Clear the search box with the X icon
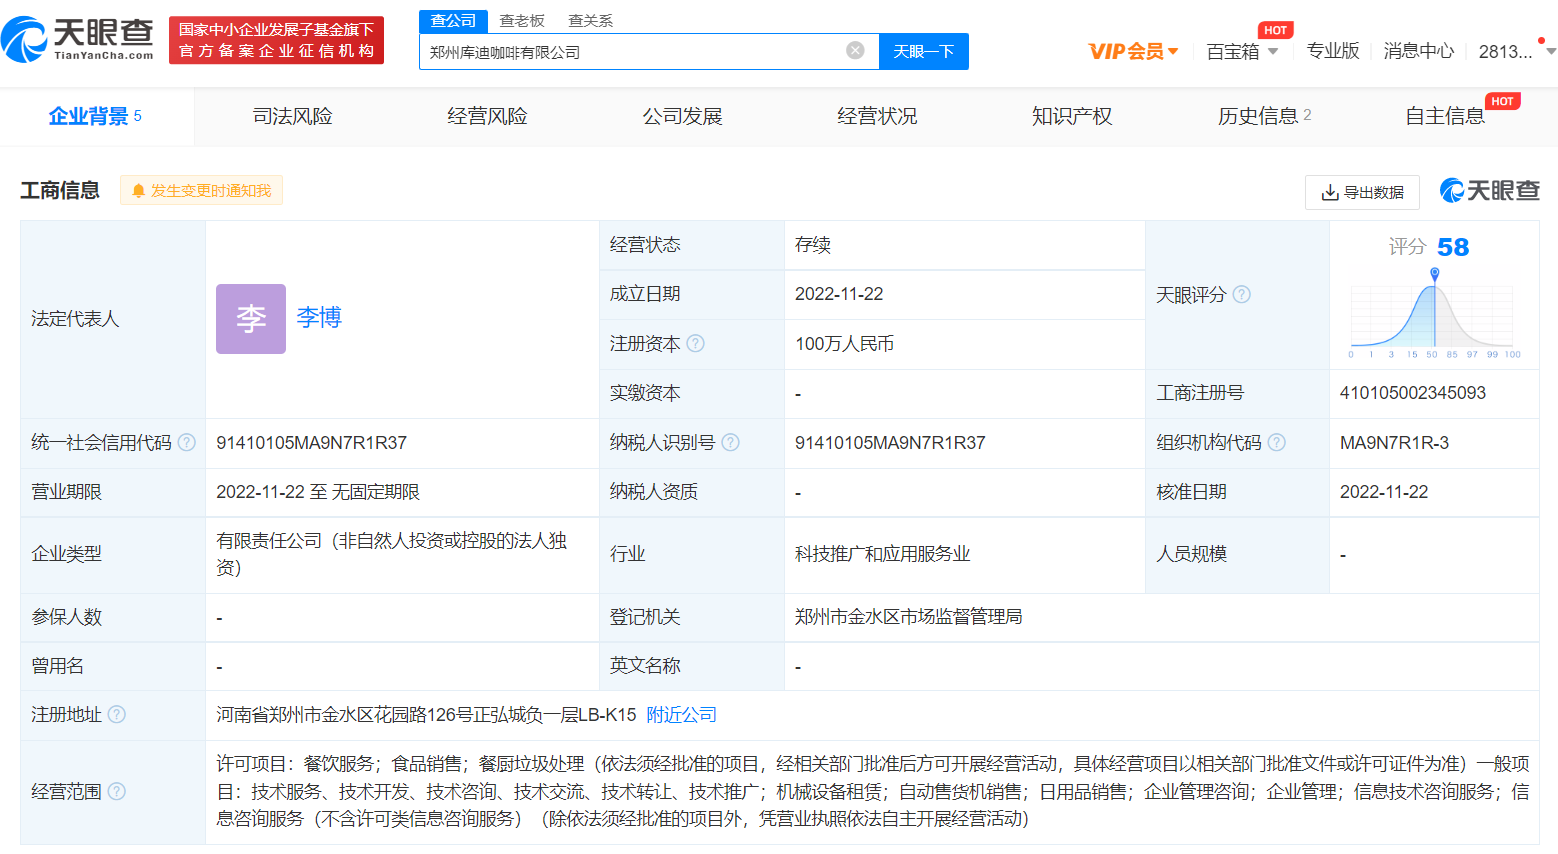The image size is (1558, 854). click(x=855, y=51)
